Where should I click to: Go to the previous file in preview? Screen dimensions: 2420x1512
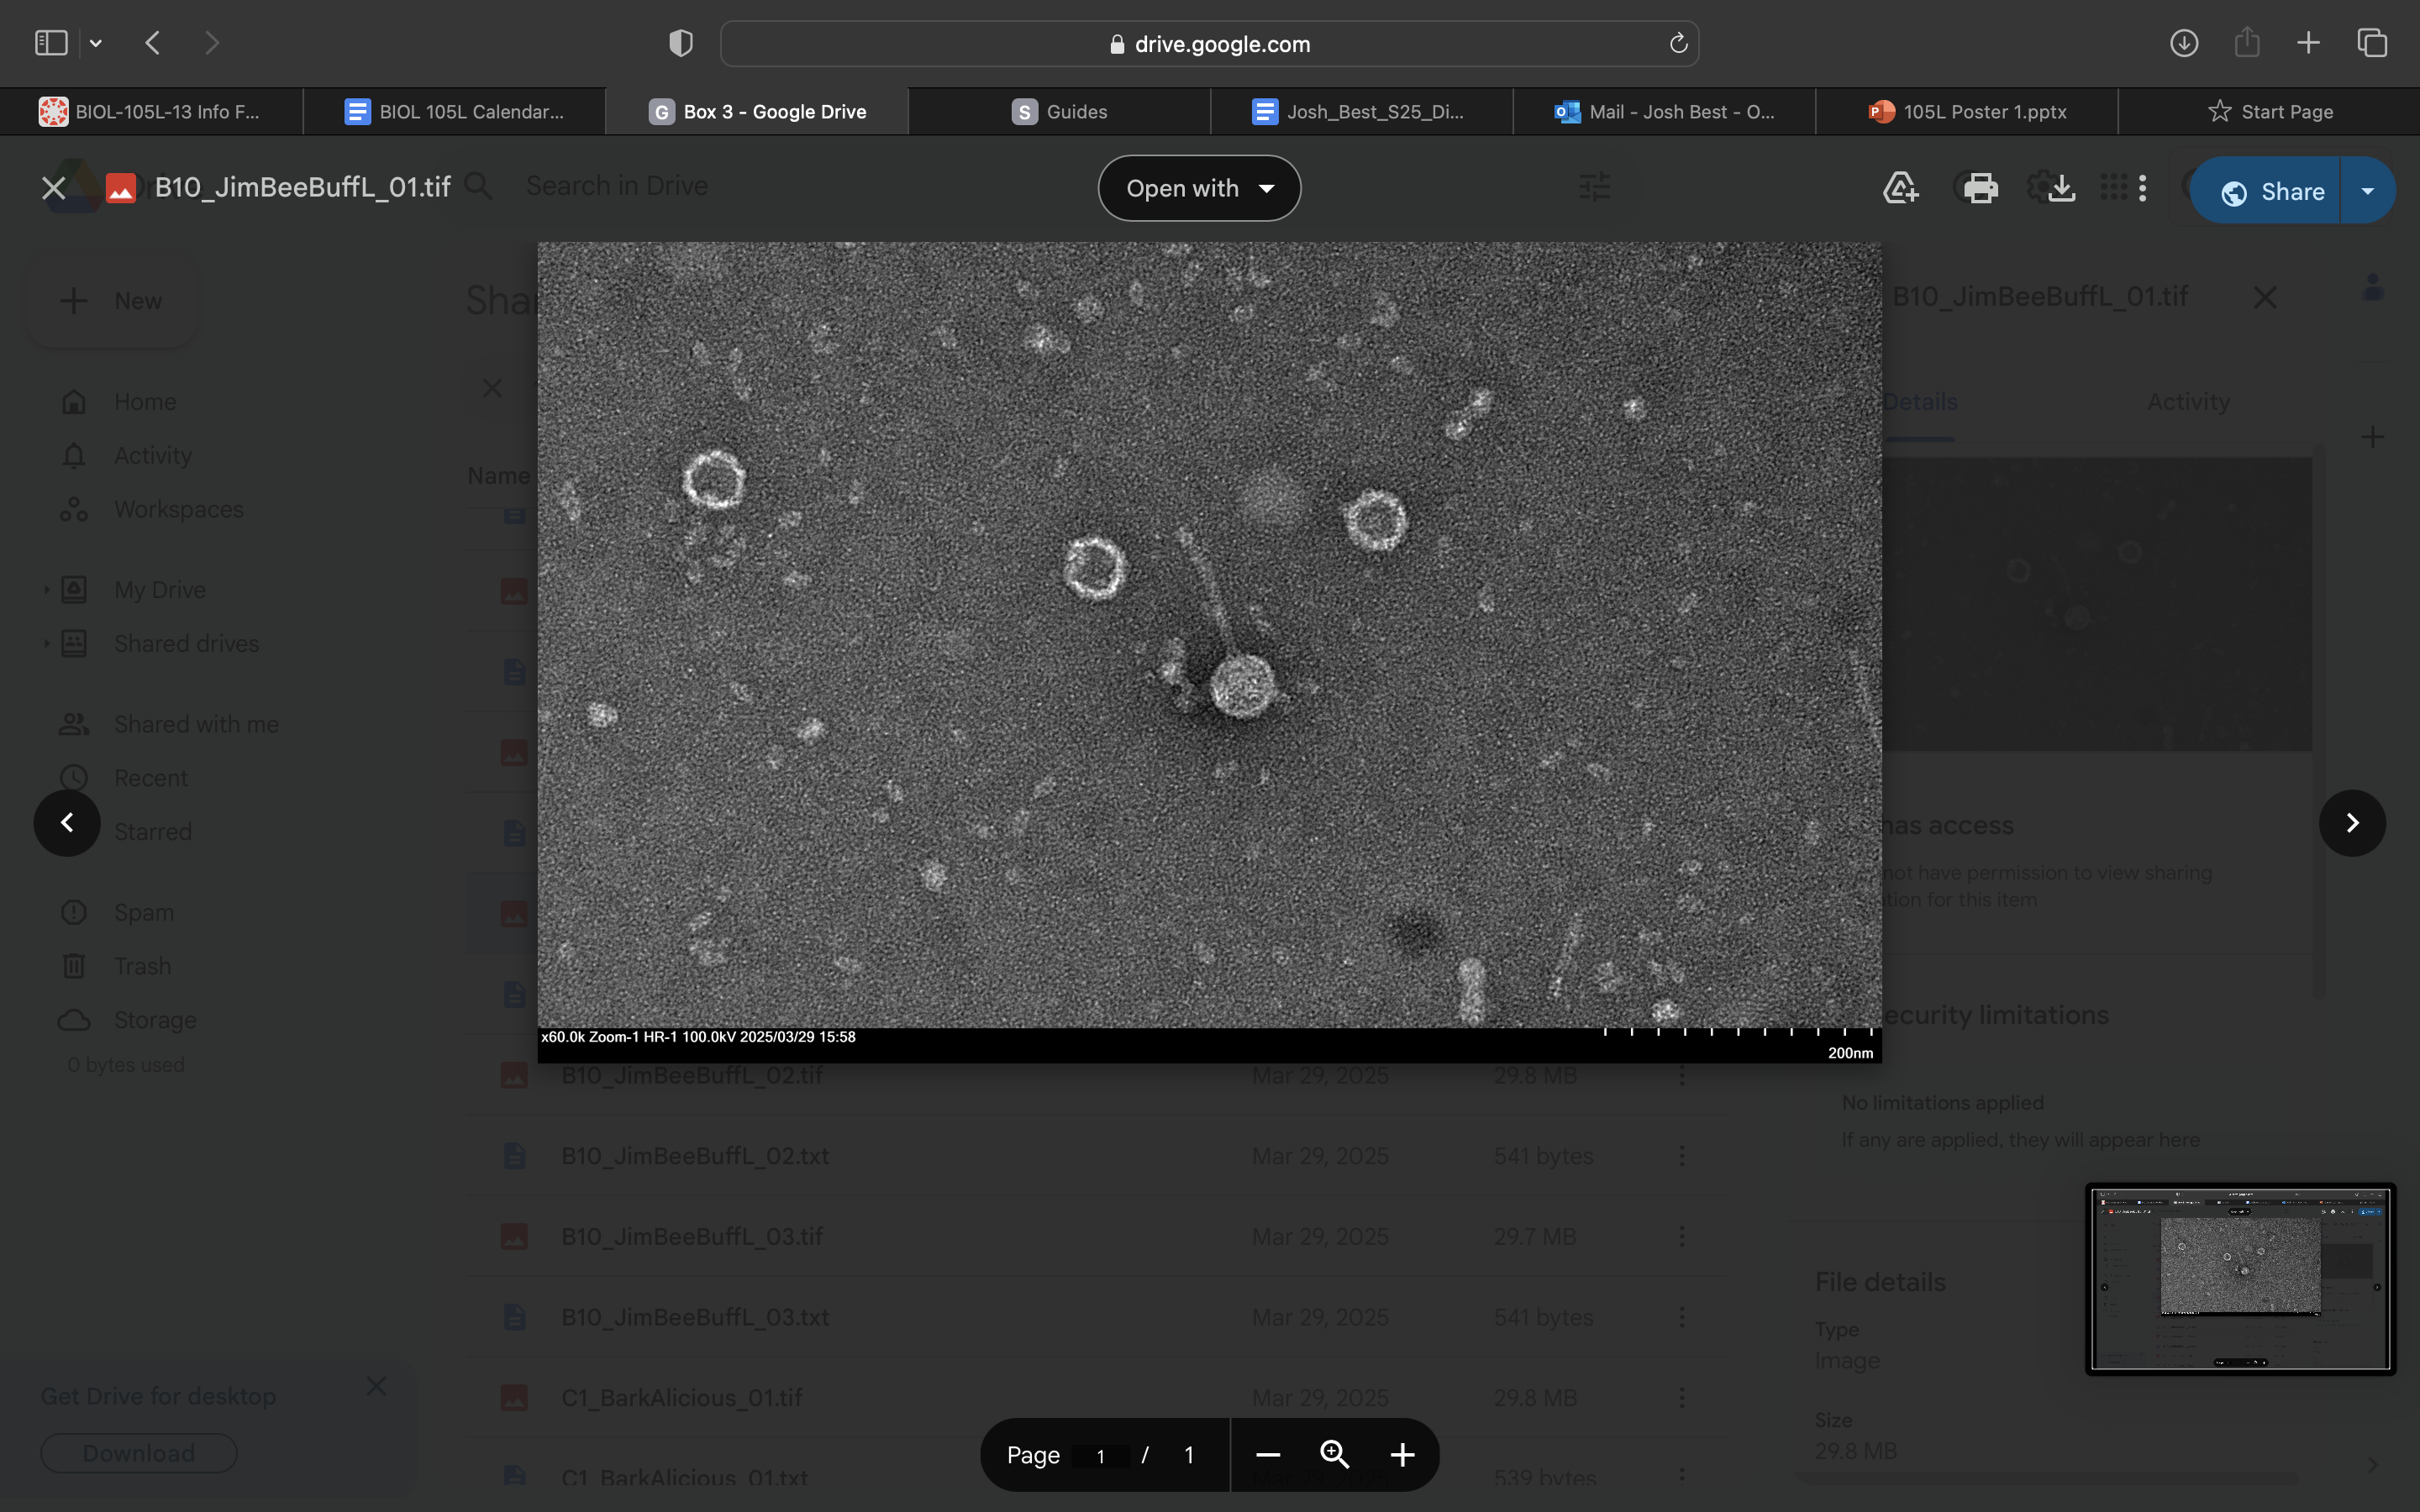pos(67,823)
